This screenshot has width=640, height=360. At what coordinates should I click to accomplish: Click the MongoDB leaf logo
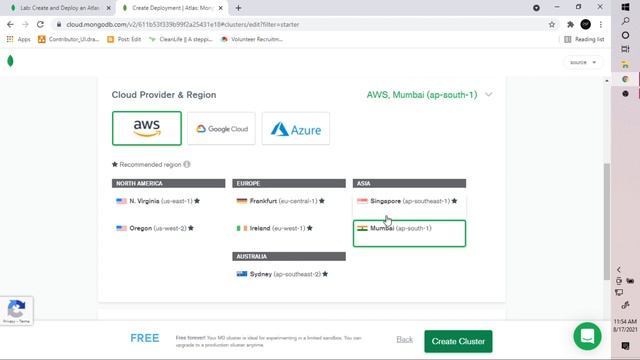pyautogui.click(x=10, y=61)
